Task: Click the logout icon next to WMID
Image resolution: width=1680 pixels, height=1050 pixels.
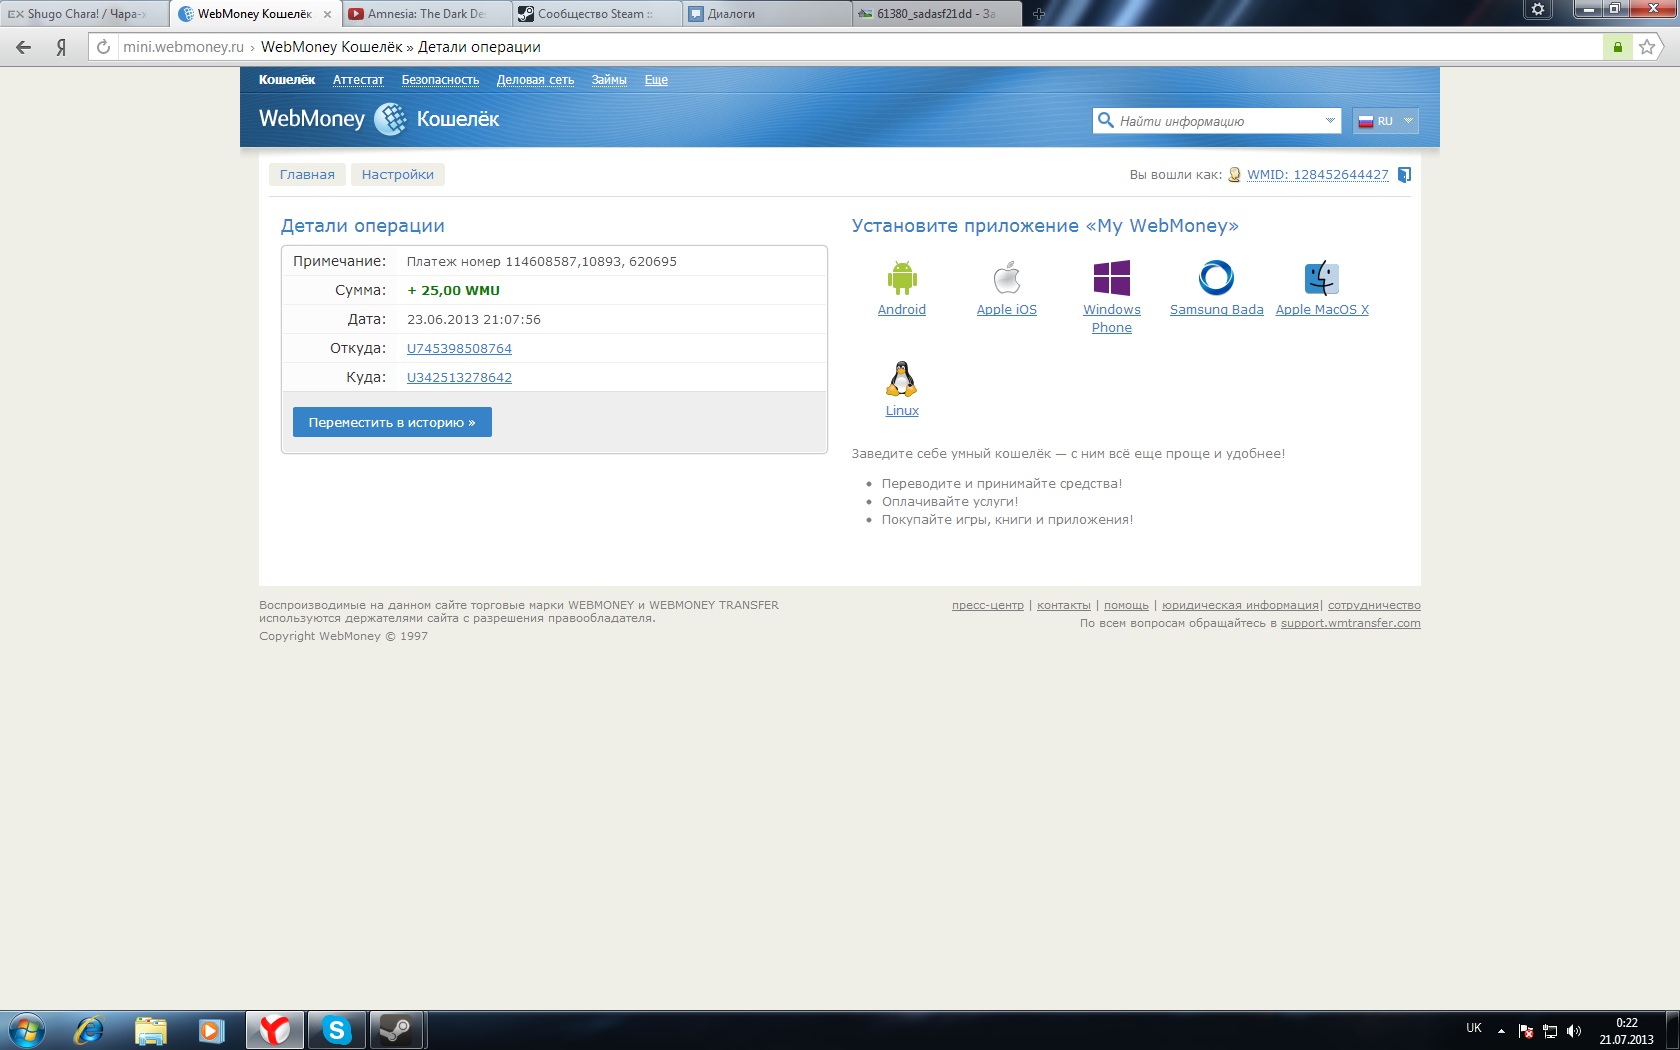Action: pyautogui.click(x=1404, y=175)
